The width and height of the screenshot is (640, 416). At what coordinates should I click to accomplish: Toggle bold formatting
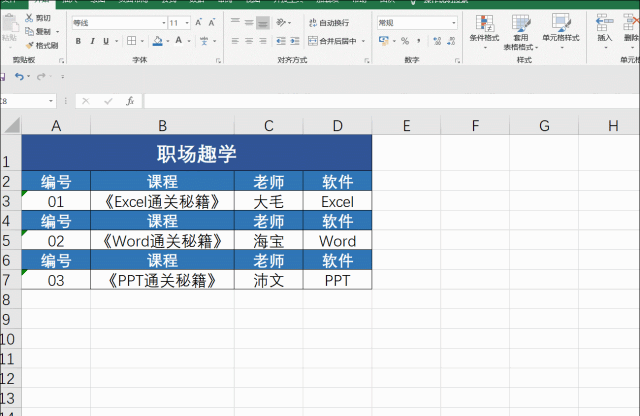[78, 41]
